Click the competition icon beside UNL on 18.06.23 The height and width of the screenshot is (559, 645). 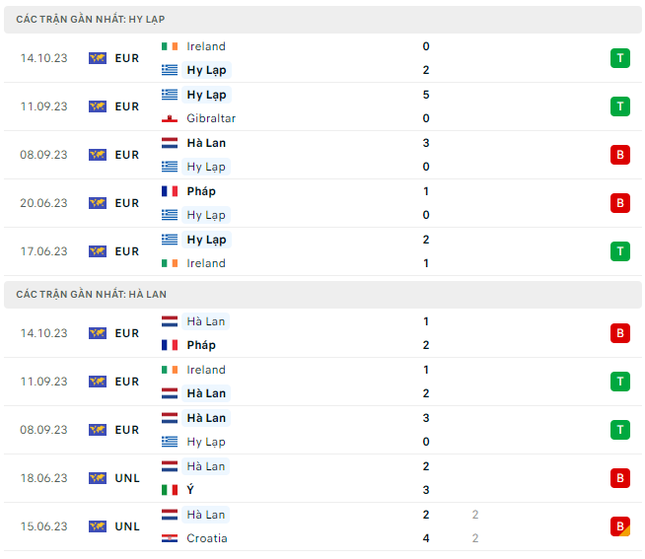97,478
